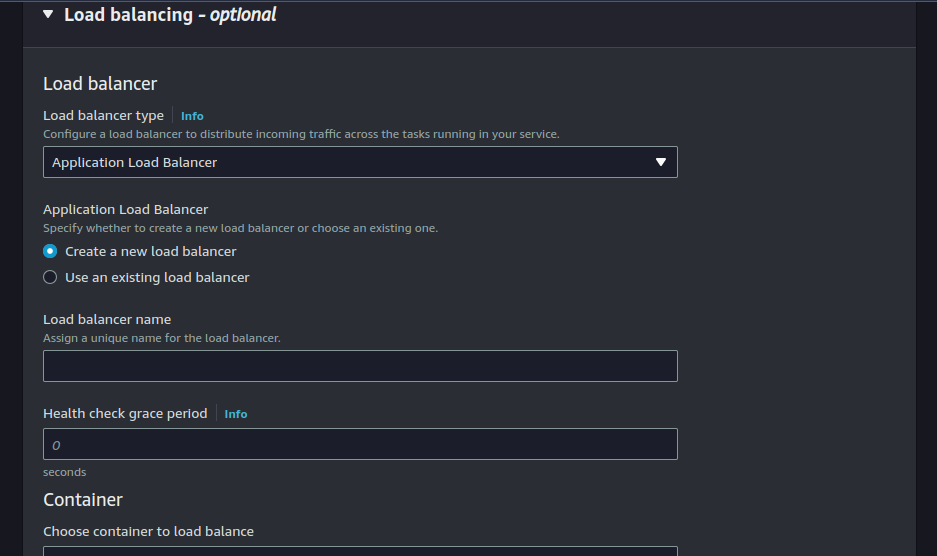Select the "Use an existing load balancer" radio button
This screenshot has width=937, height=556.
click(50, 277)
